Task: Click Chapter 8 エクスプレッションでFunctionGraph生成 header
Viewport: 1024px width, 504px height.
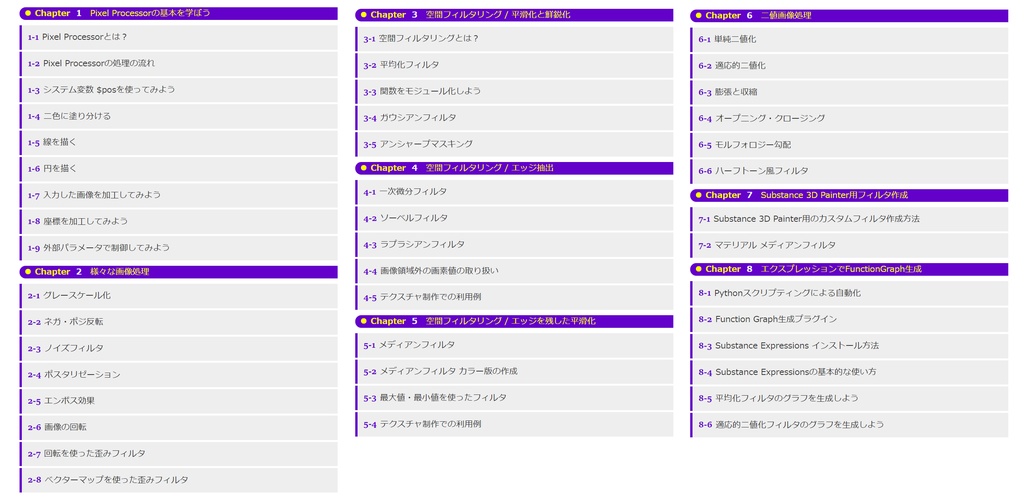Action: click(849, 269)
